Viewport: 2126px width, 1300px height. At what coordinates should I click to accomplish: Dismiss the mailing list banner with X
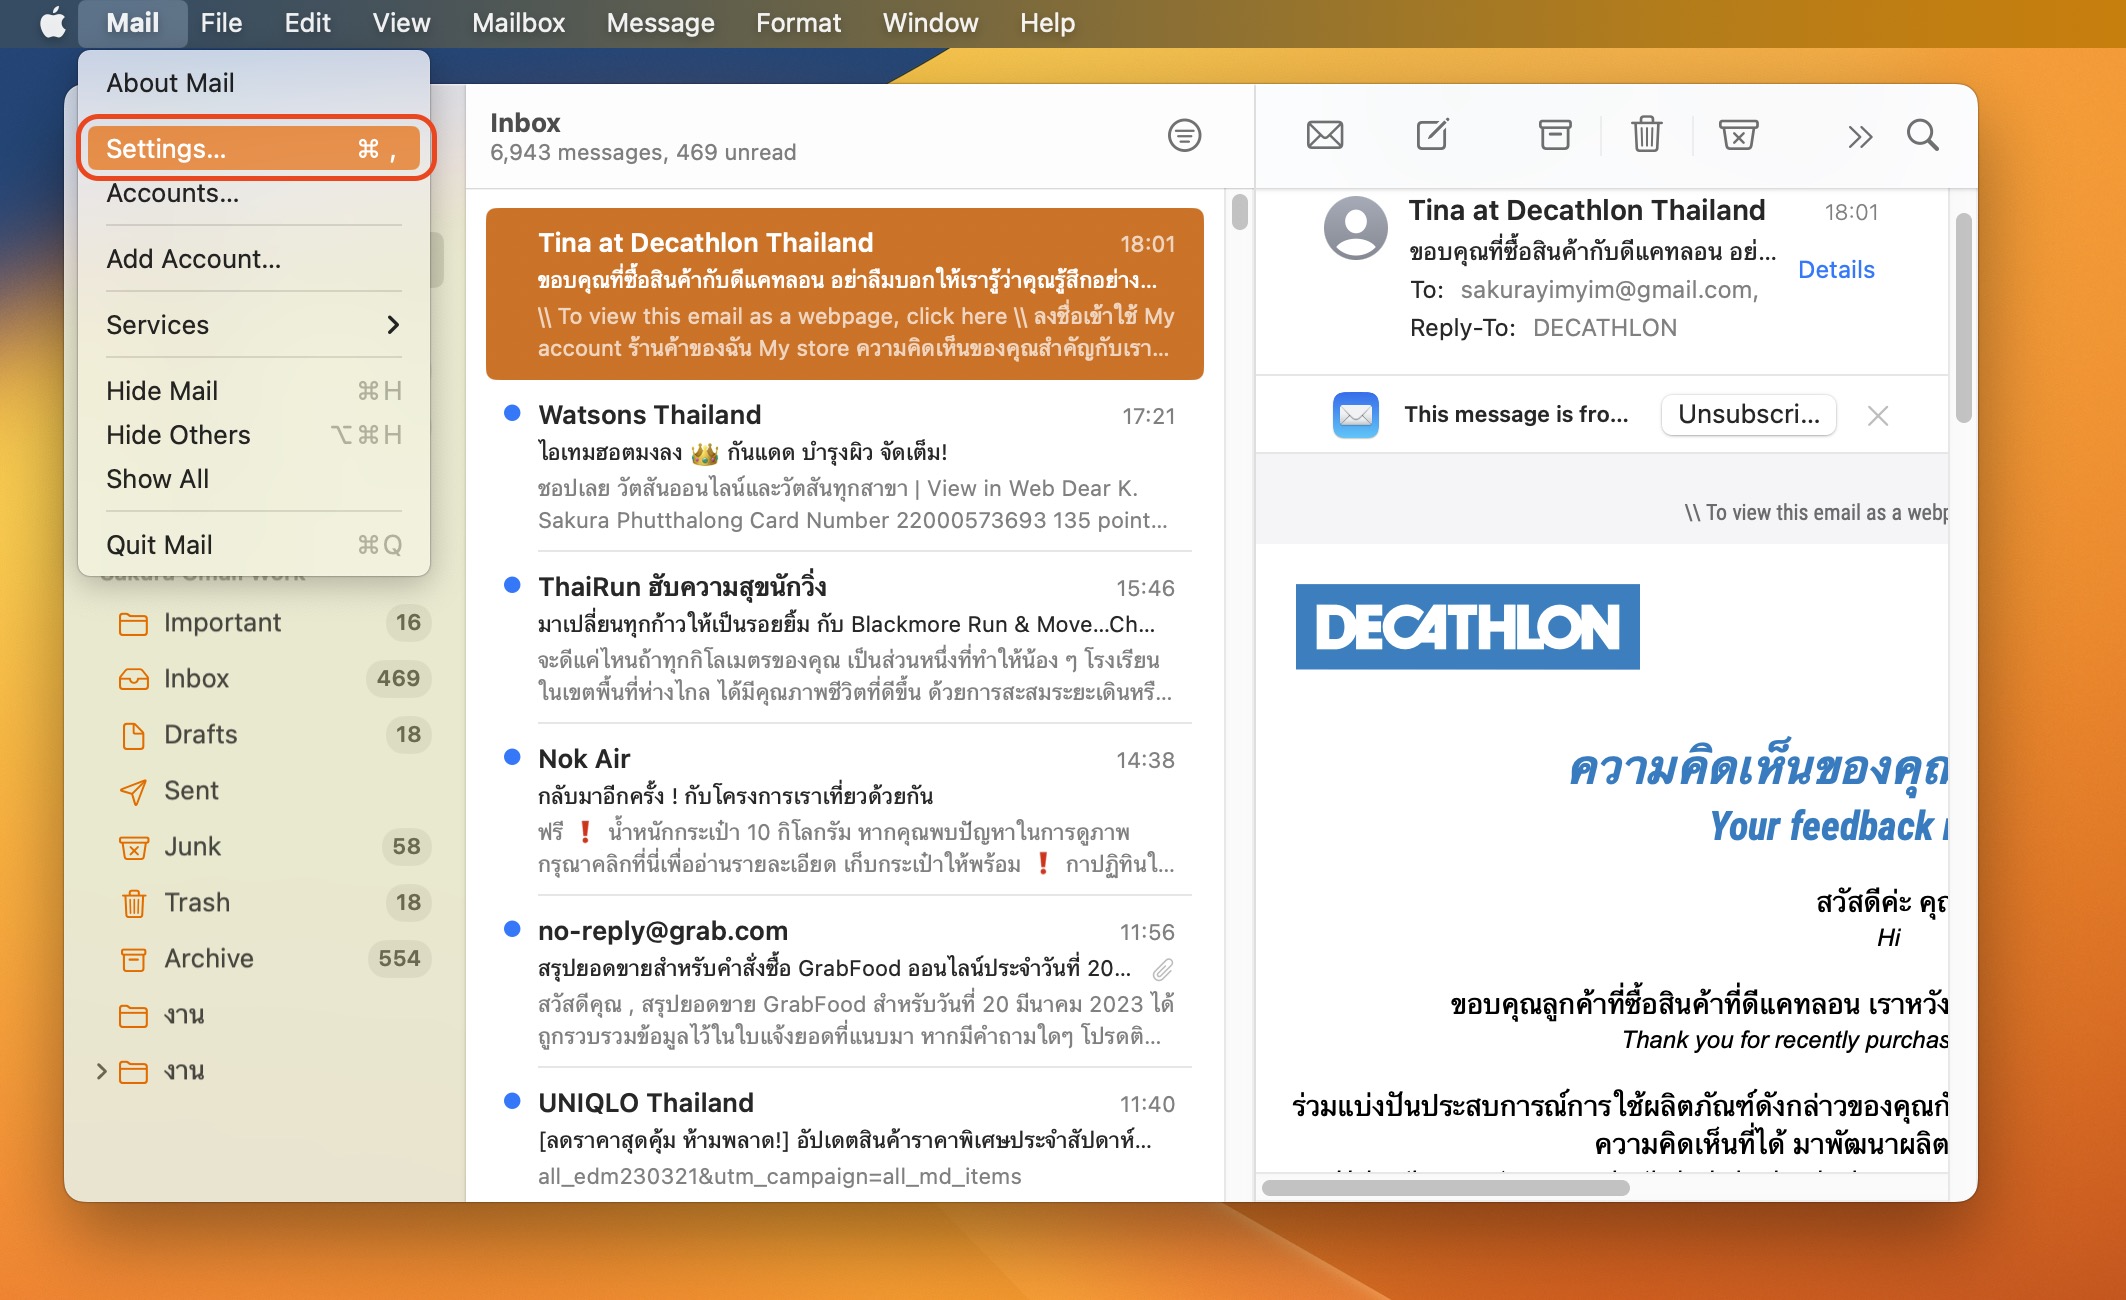[1877, 416]
